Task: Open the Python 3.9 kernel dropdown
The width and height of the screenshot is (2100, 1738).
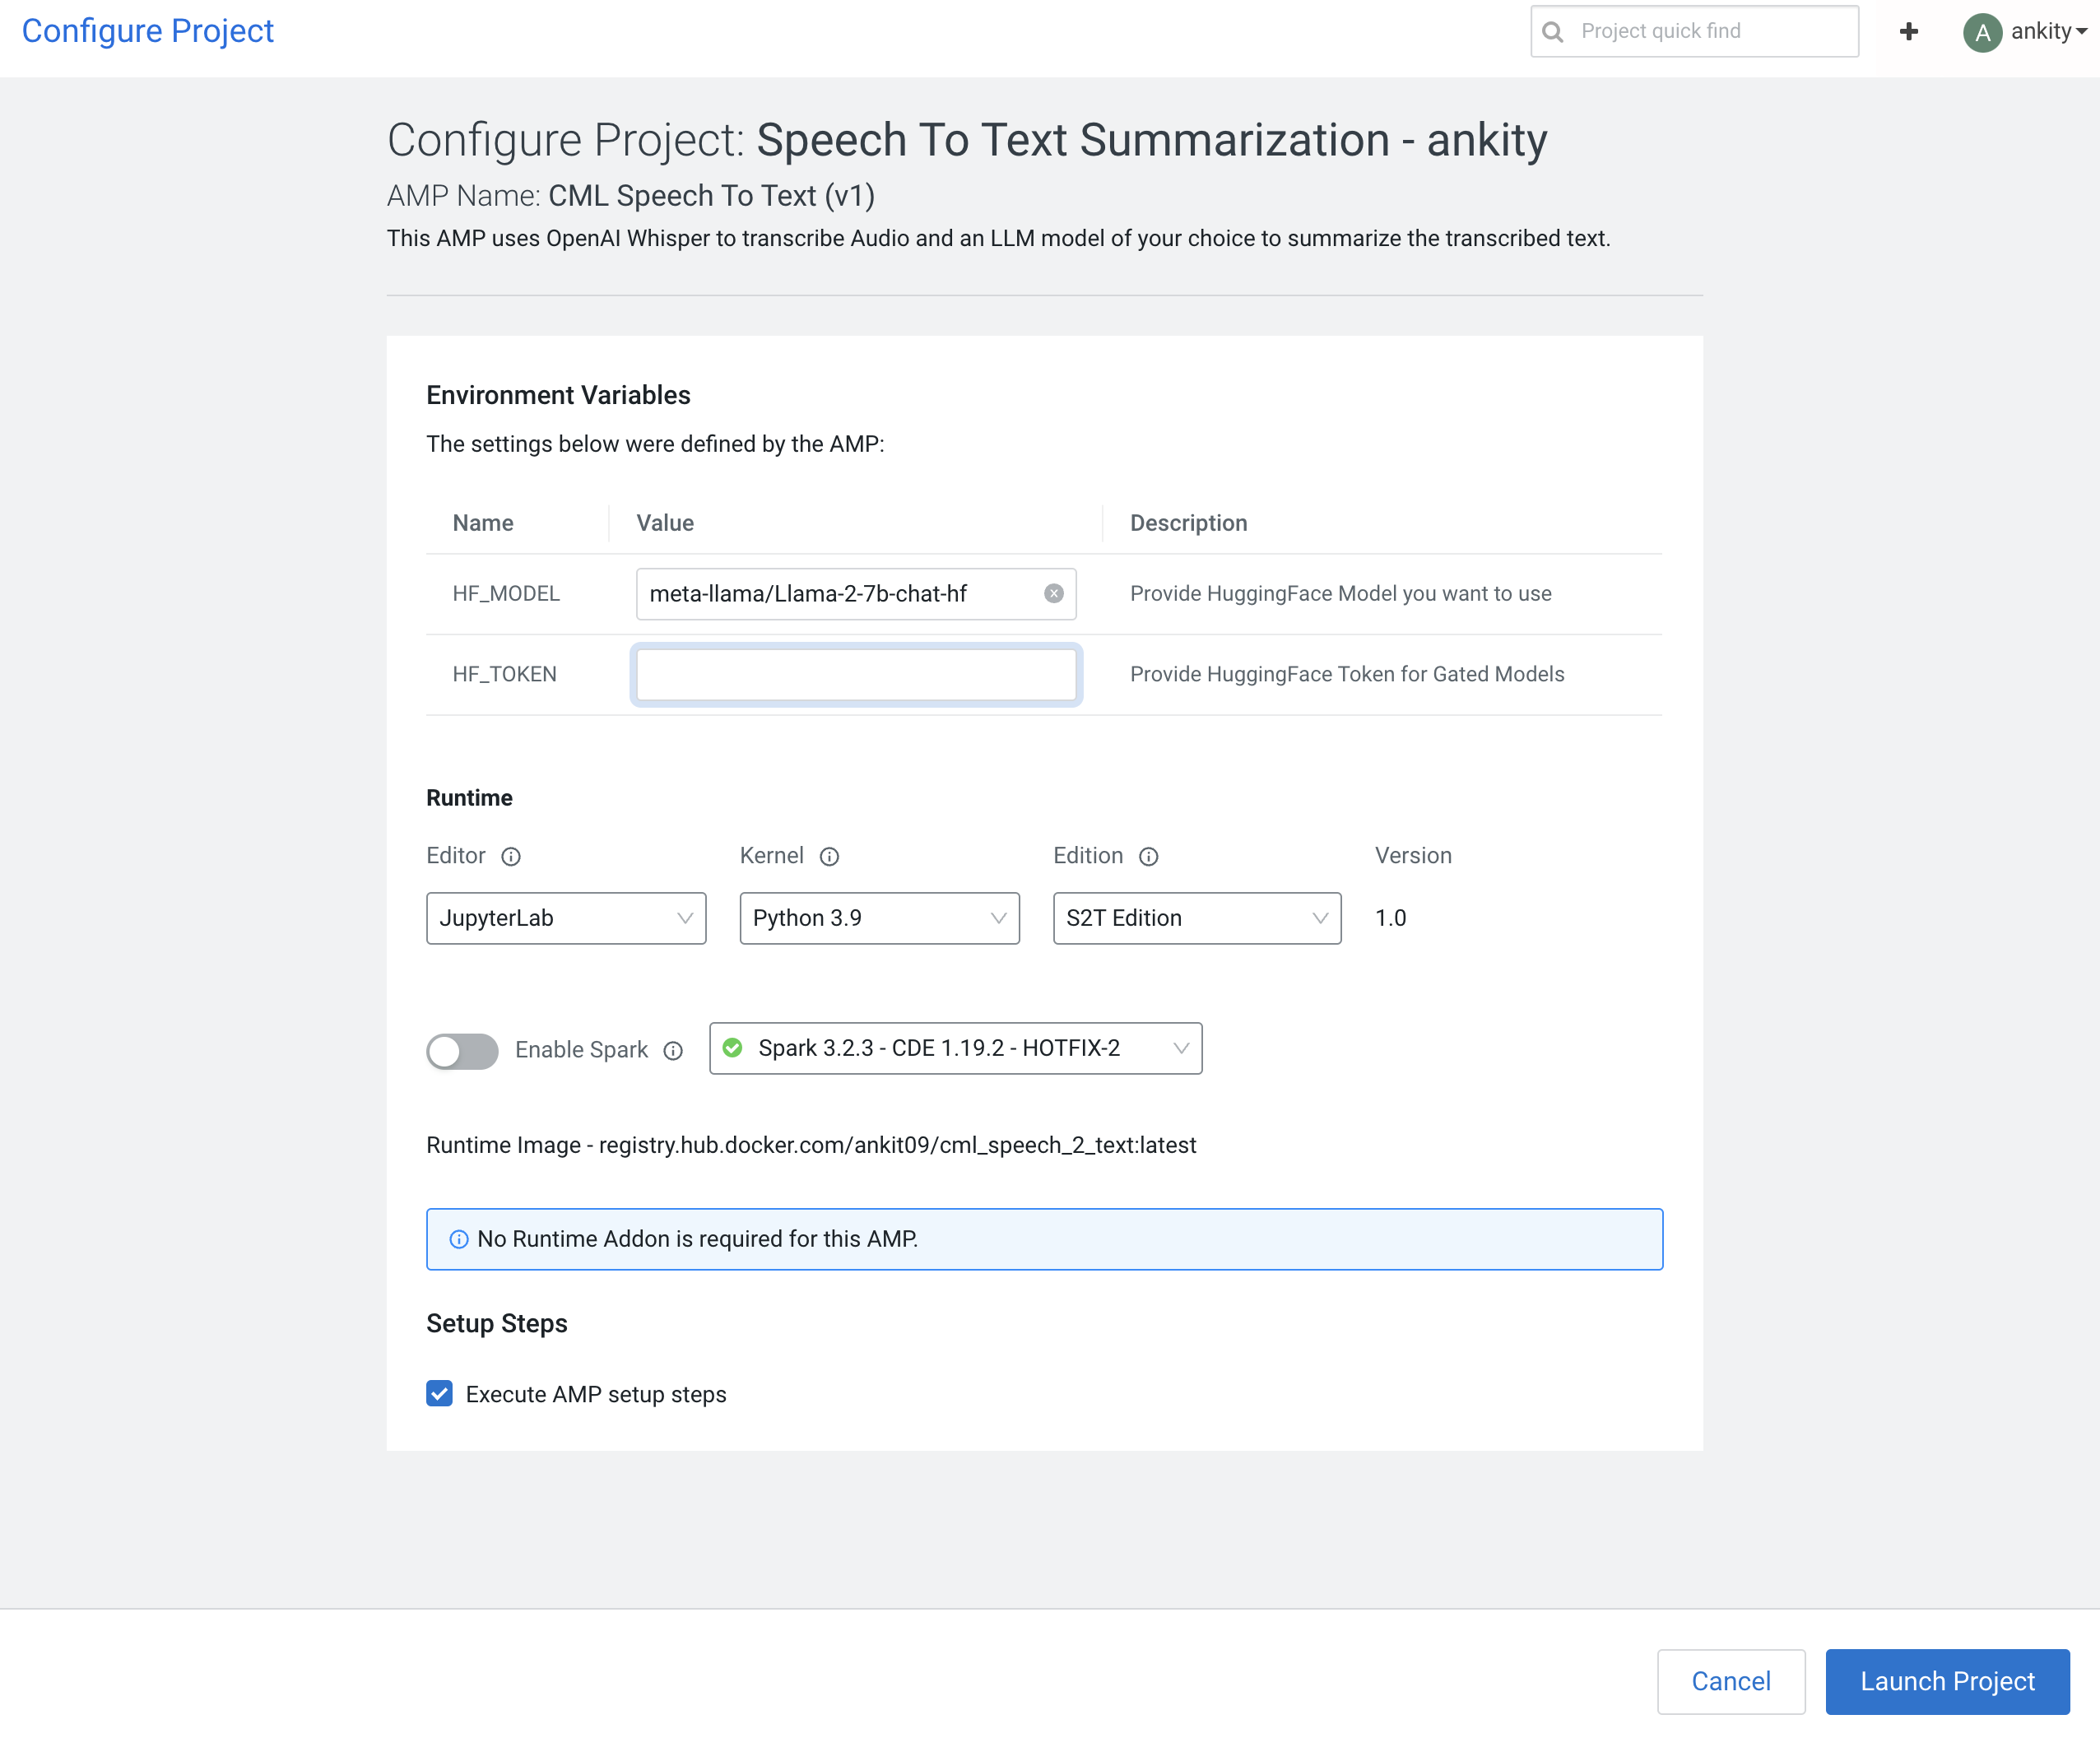Action: coord(879,918)
